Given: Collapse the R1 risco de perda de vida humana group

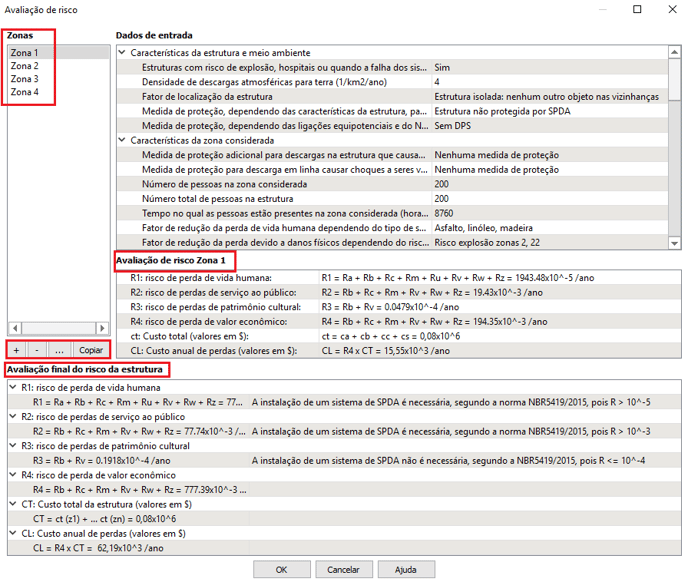Looking at the screenshot, I should click(x=13, y=386).
